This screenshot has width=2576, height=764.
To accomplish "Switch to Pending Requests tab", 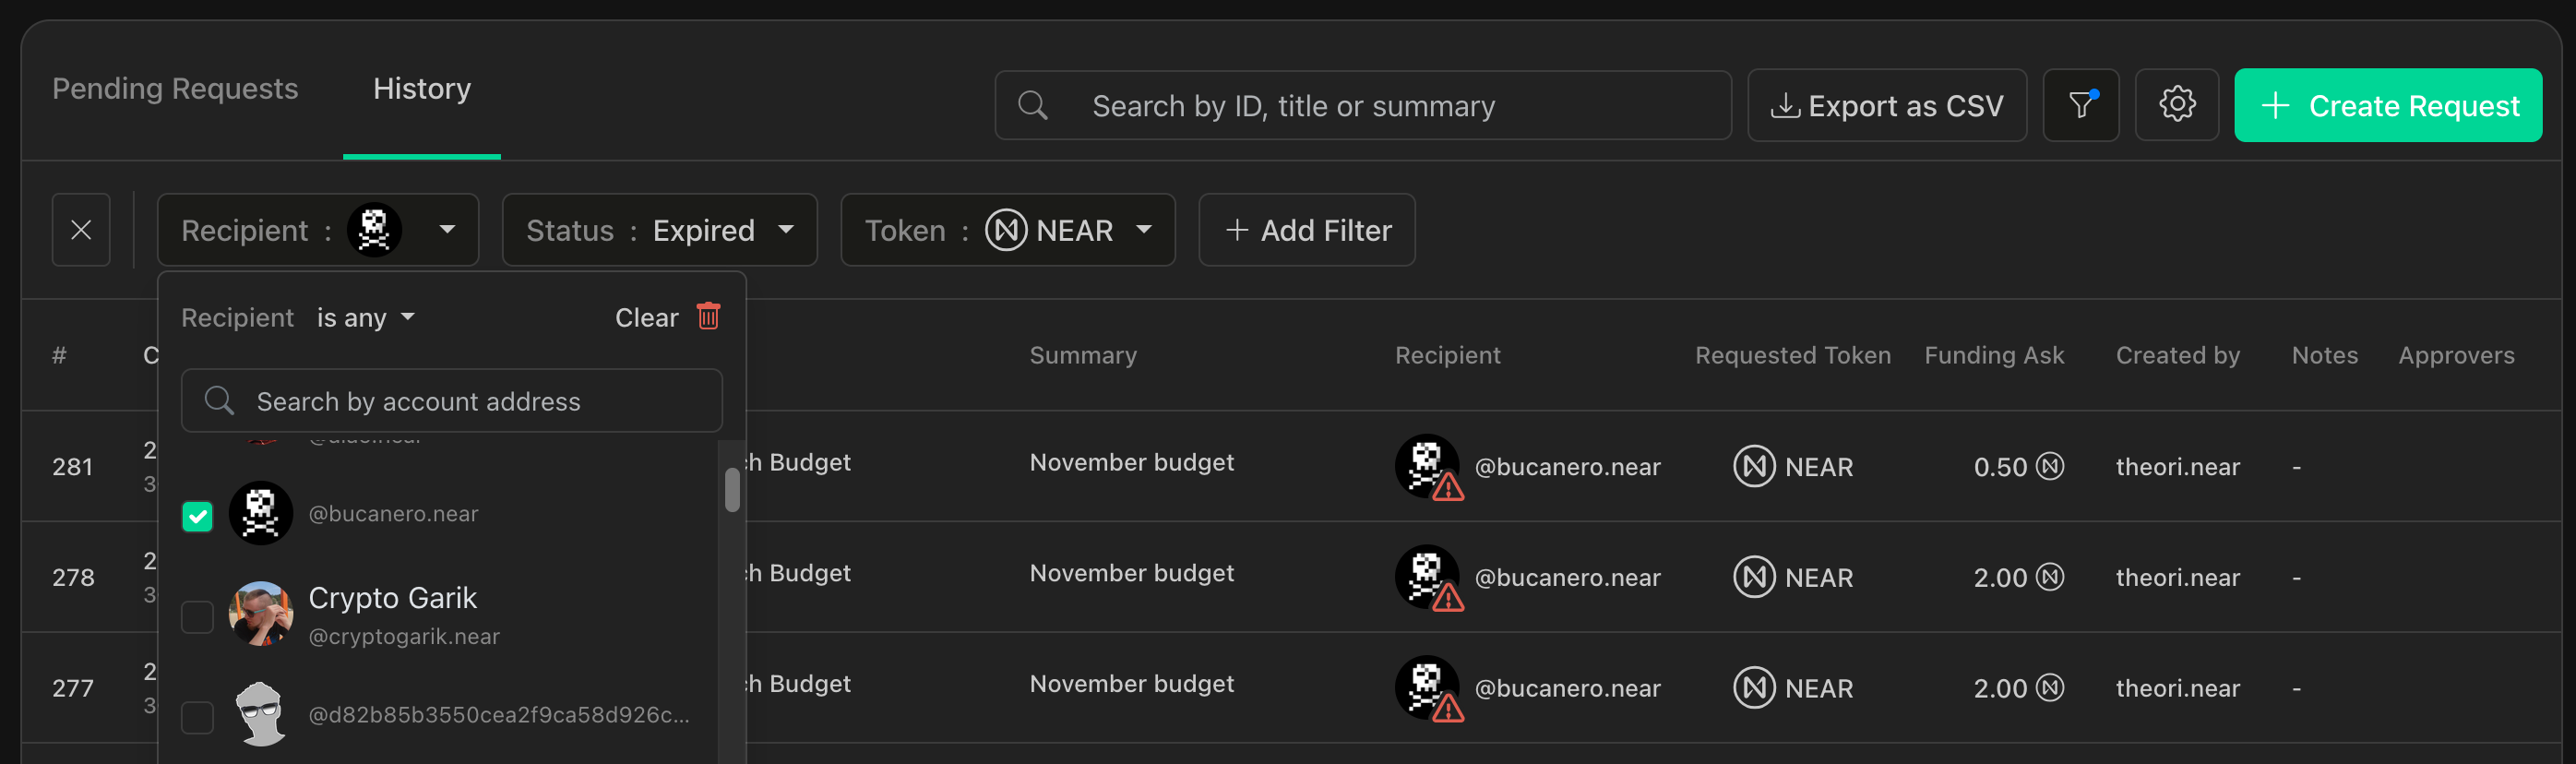I will coord(175,89).
